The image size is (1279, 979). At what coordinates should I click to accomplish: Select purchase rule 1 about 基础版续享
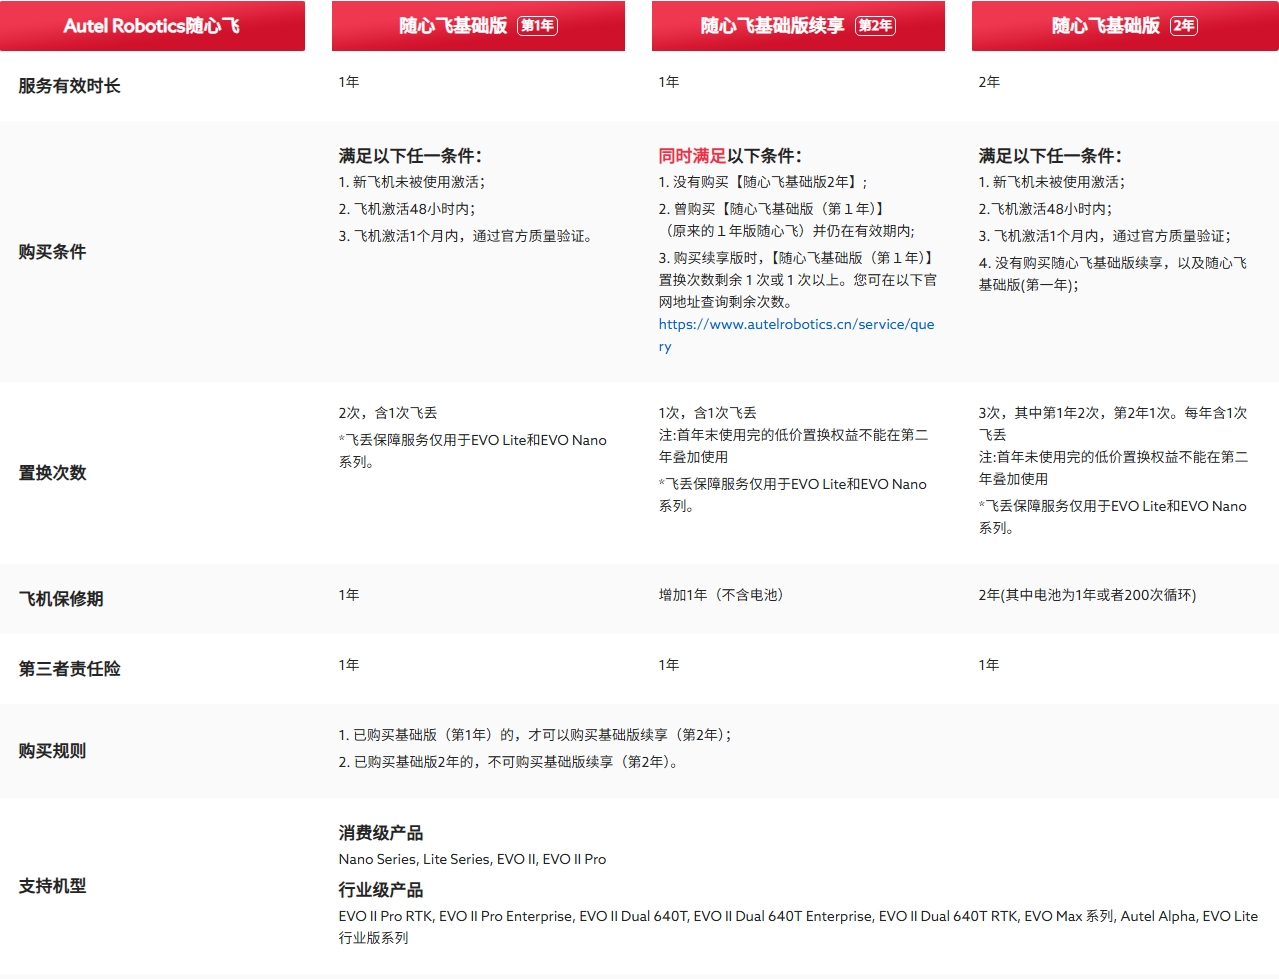click(535, 735)
